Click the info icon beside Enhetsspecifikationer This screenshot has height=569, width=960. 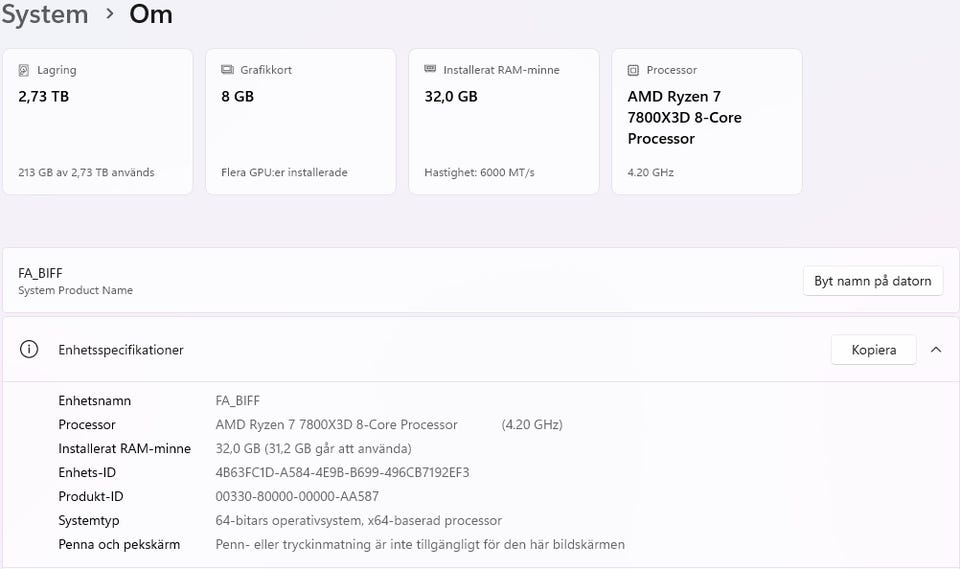tap(30, 350)
